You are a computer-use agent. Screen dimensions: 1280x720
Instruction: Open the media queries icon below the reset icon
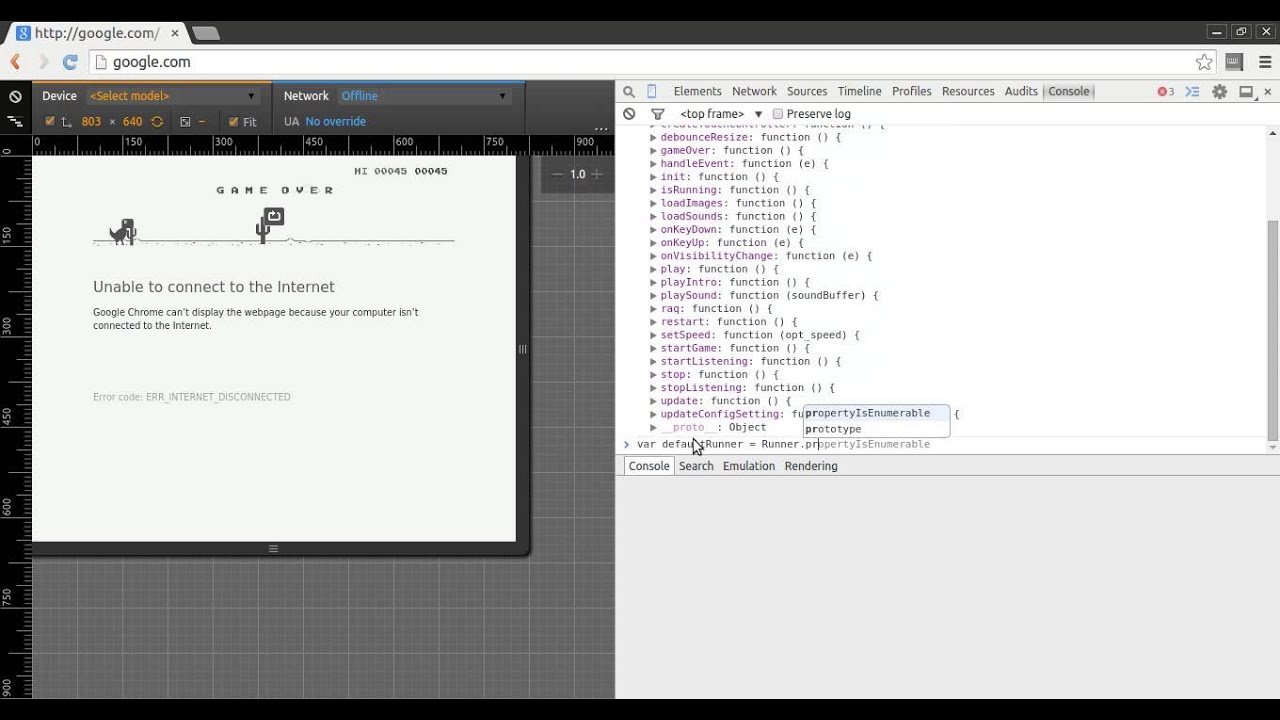(15, 121)
